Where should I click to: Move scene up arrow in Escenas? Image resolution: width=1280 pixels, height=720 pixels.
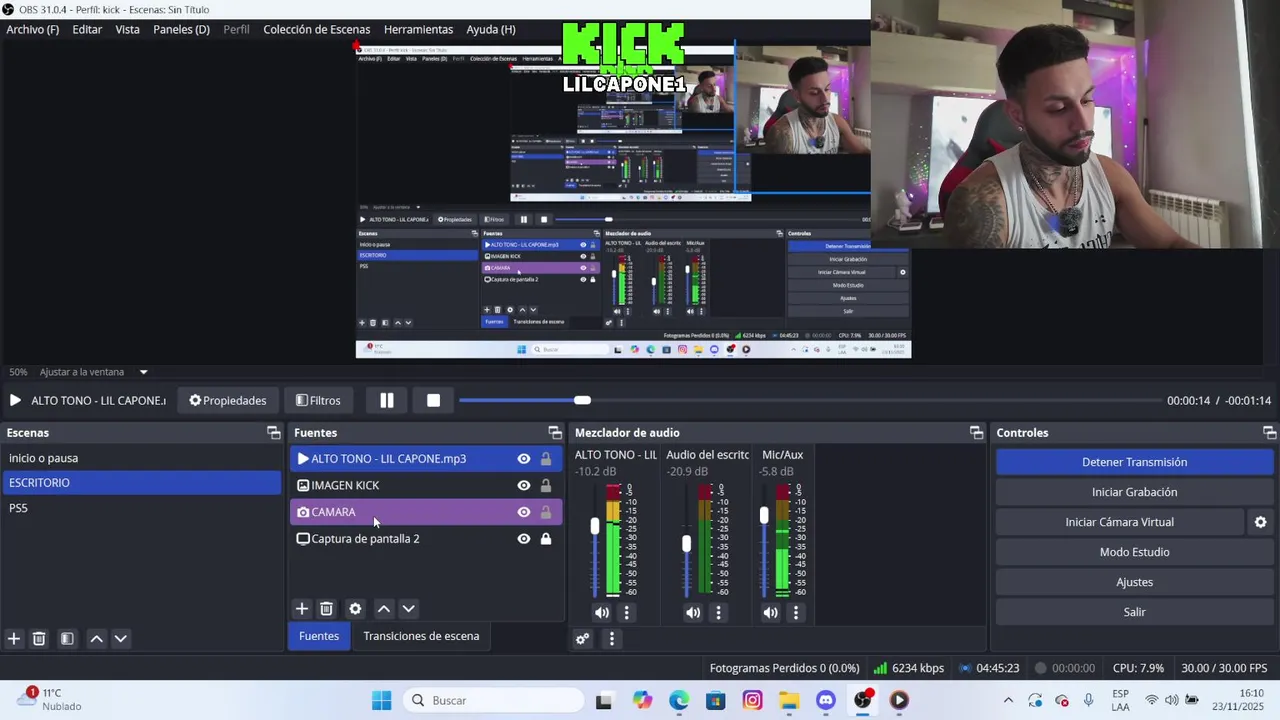96,638
